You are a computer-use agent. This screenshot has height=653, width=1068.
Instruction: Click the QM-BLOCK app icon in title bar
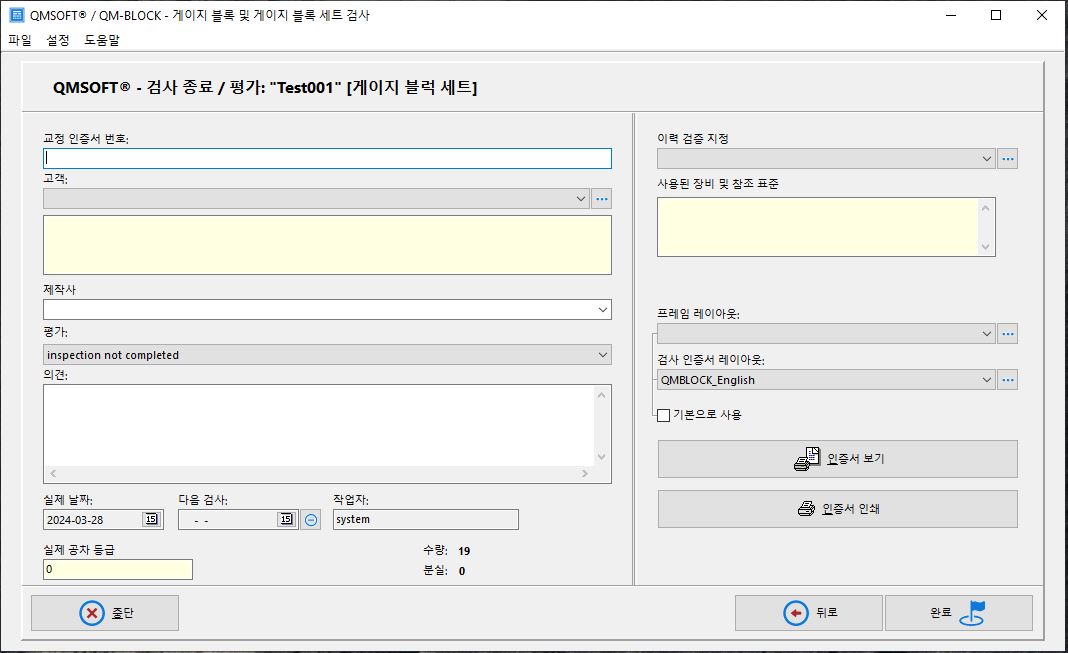tap(16, 15)
